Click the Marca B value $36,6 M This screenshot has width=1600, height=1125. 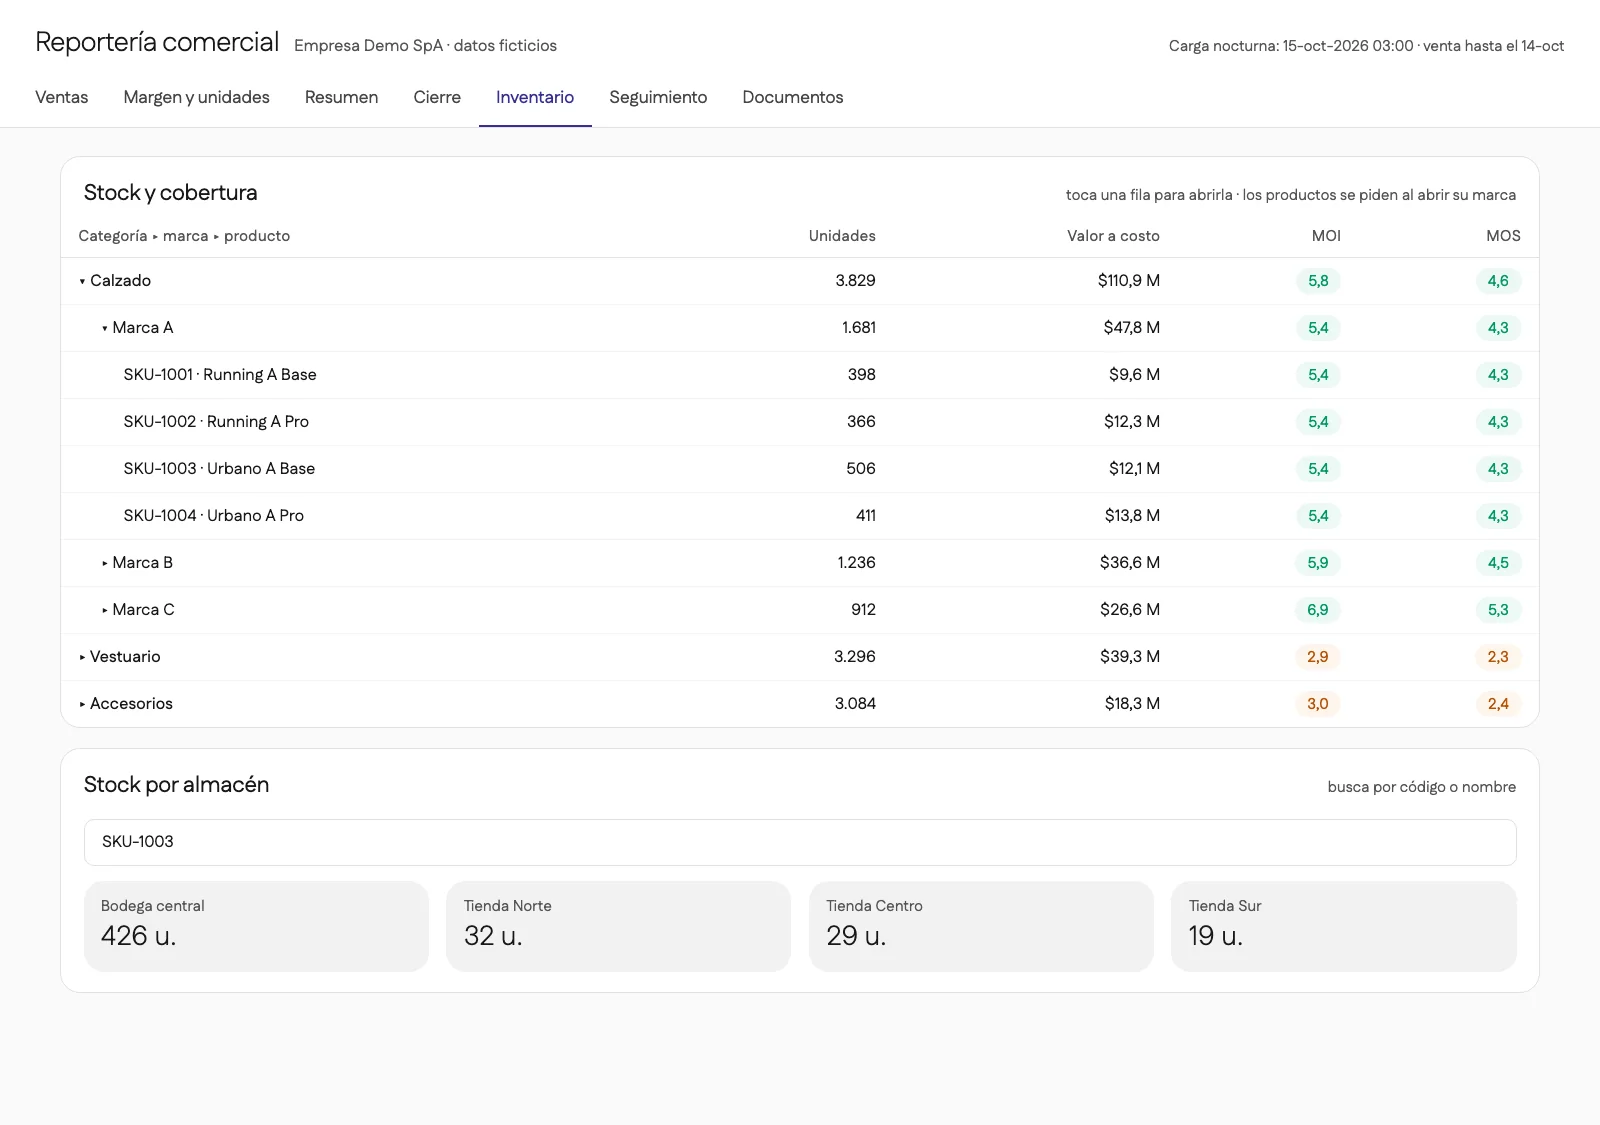(1130, 563)
